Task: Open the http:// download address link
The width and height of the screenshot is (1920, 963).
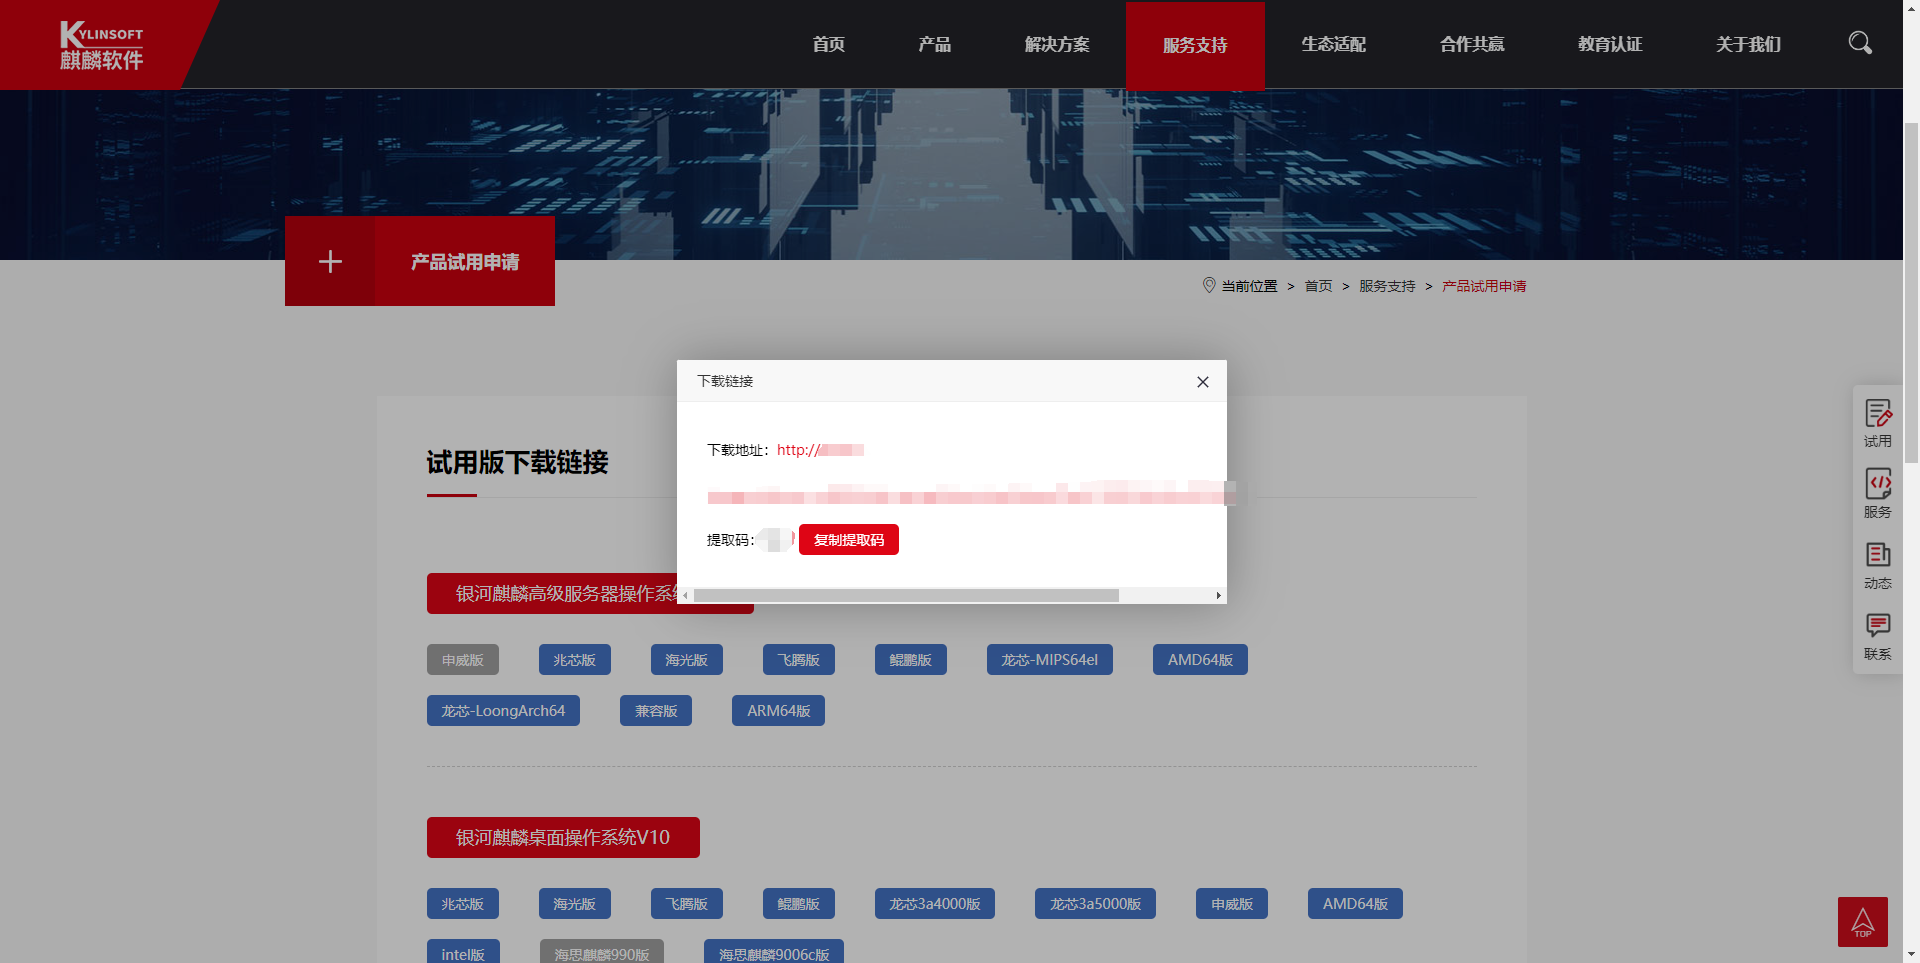Action: pos(820,450)
